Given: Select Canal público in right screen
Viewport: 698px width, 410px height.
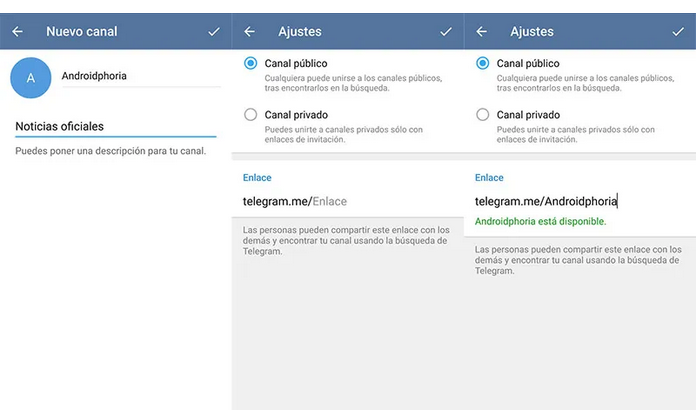Looking at the screenshot, I should (483, 63).
